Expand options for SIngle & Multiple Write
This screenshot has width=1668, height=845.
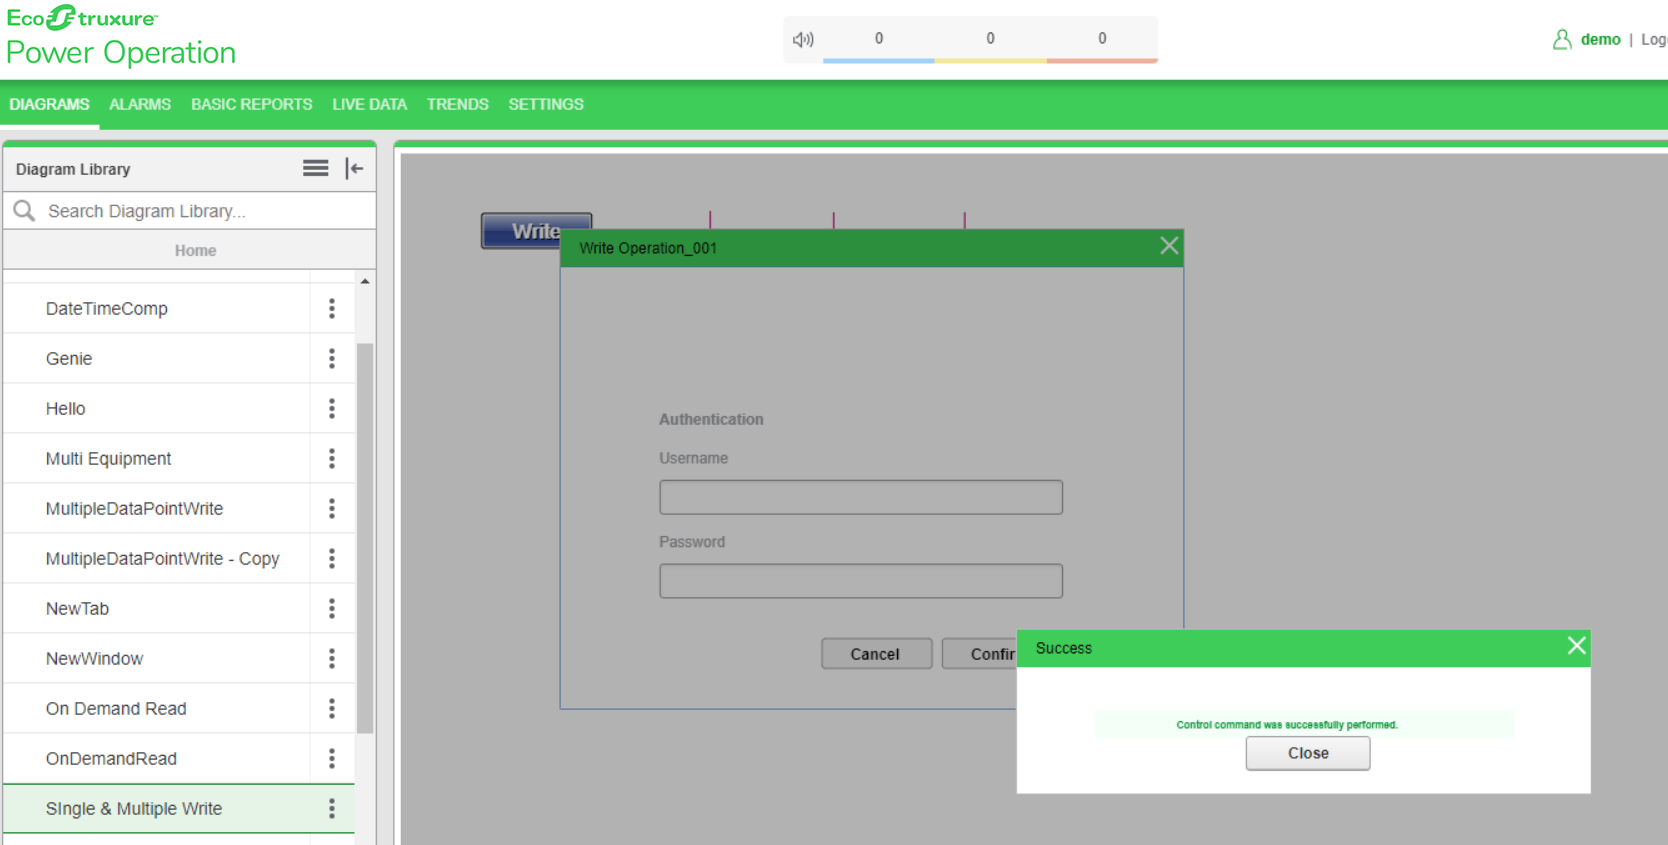click(x=332, y=809)
